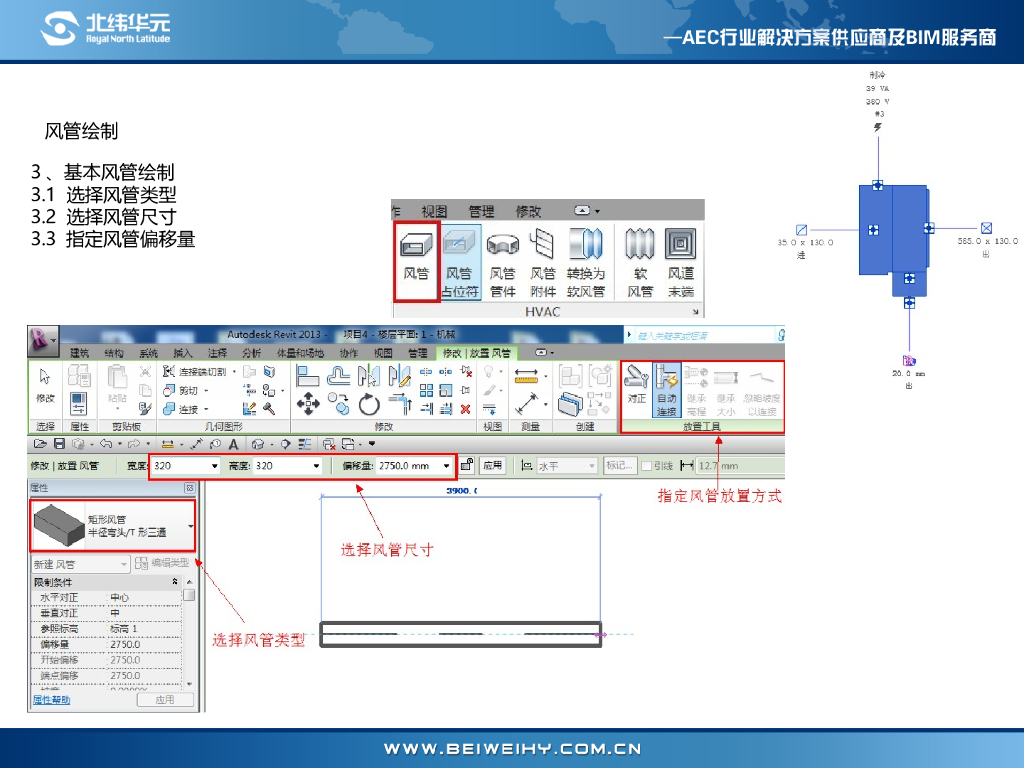
Task: Open the 建筑 ribbon tab
Action: coord(79,353)
